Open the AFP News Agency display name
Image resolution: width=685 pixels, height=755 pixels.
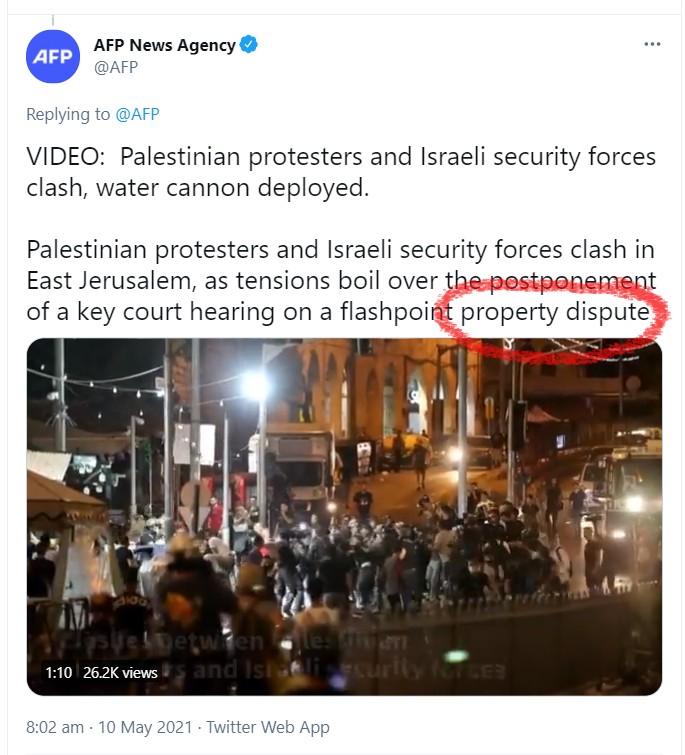(x=165, y=45)
